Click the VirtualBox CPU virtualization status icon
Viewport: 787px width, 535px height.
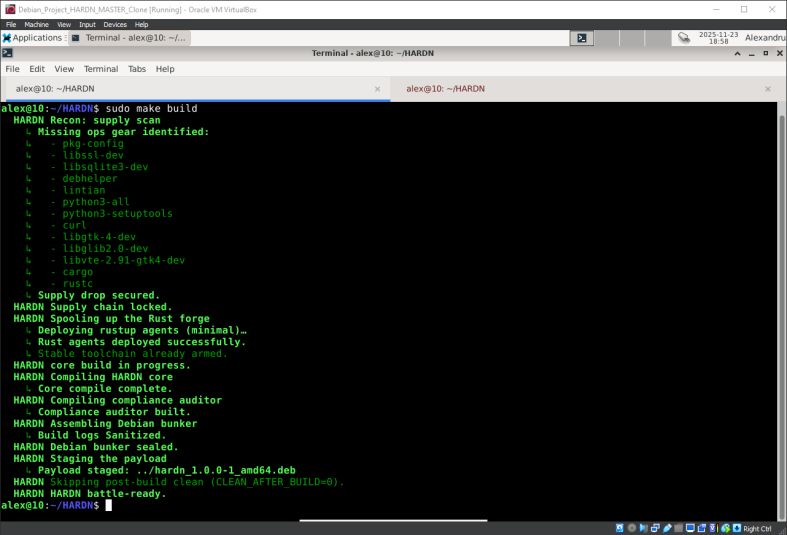pyautogui.click(x=713, y=528)
